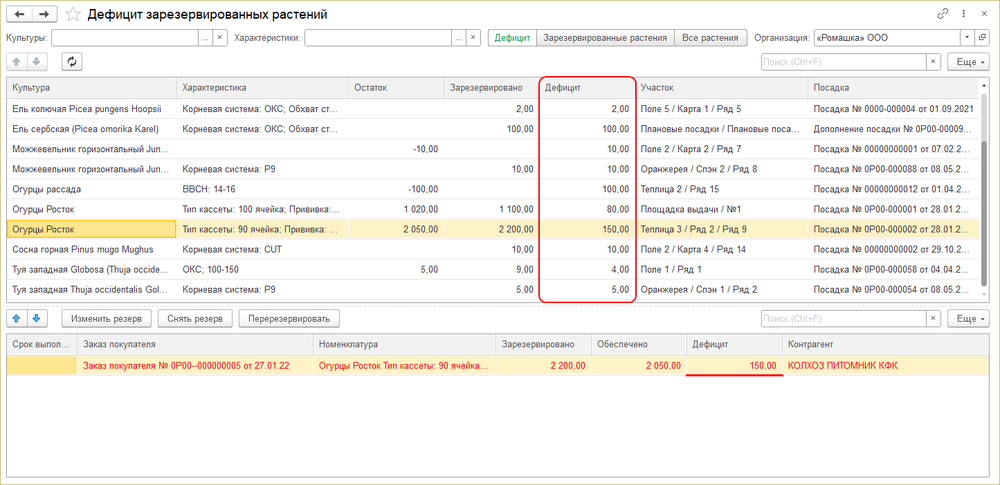This screenshot has width=1000, height=485.
Task: Click the back navigation arrow
Action: click(x=19, y=15)
